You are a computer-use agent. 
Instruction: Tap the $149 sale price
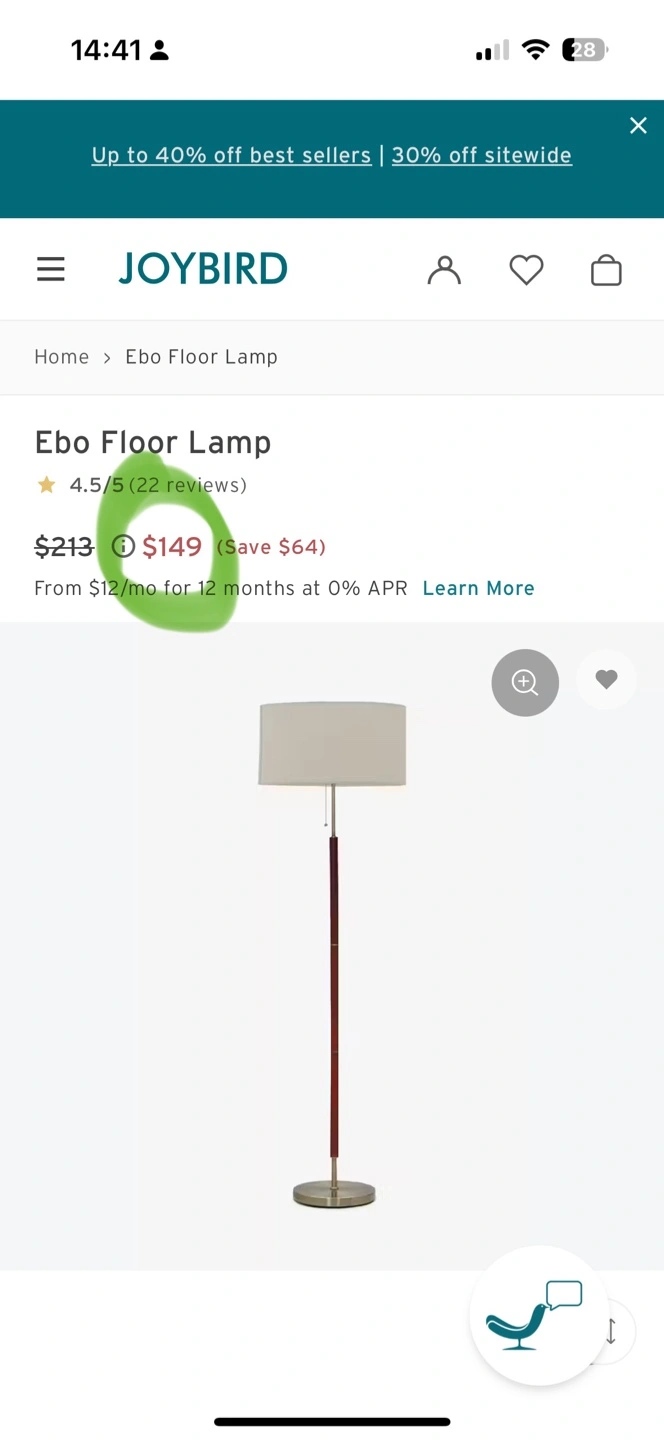[172, 546]
